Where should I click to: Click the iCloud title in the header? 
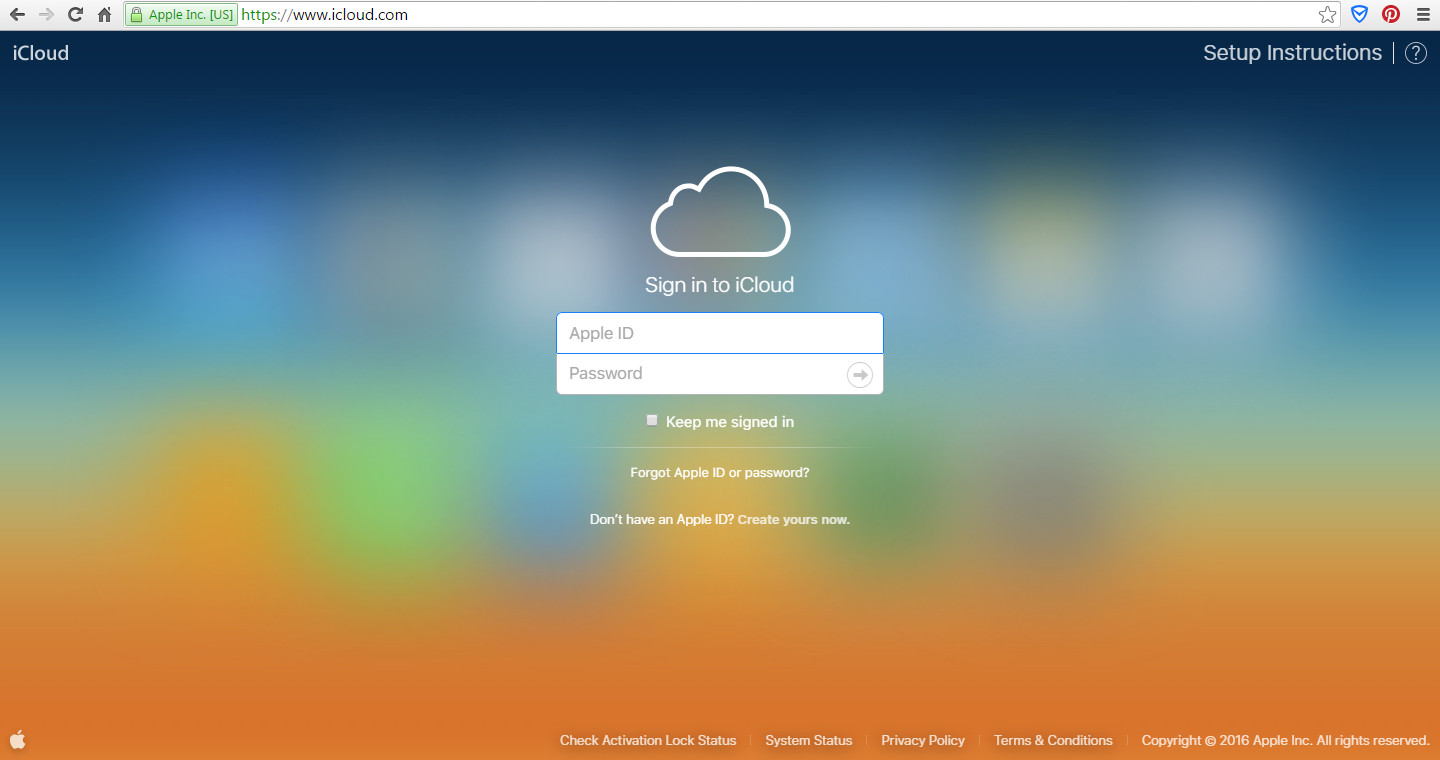[x=41, y=53]
